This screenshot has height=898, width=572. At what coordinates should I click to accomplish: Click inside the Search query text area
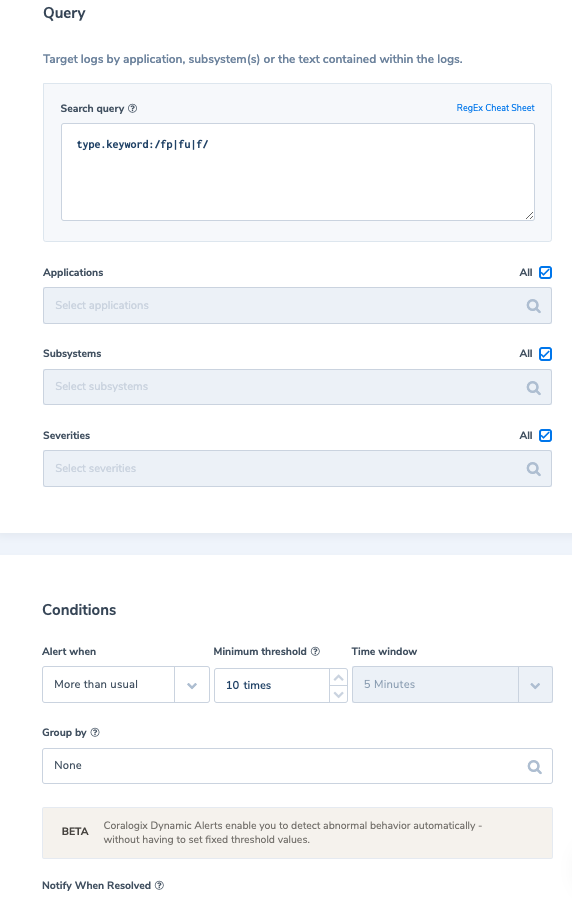[x=298, y=172]
